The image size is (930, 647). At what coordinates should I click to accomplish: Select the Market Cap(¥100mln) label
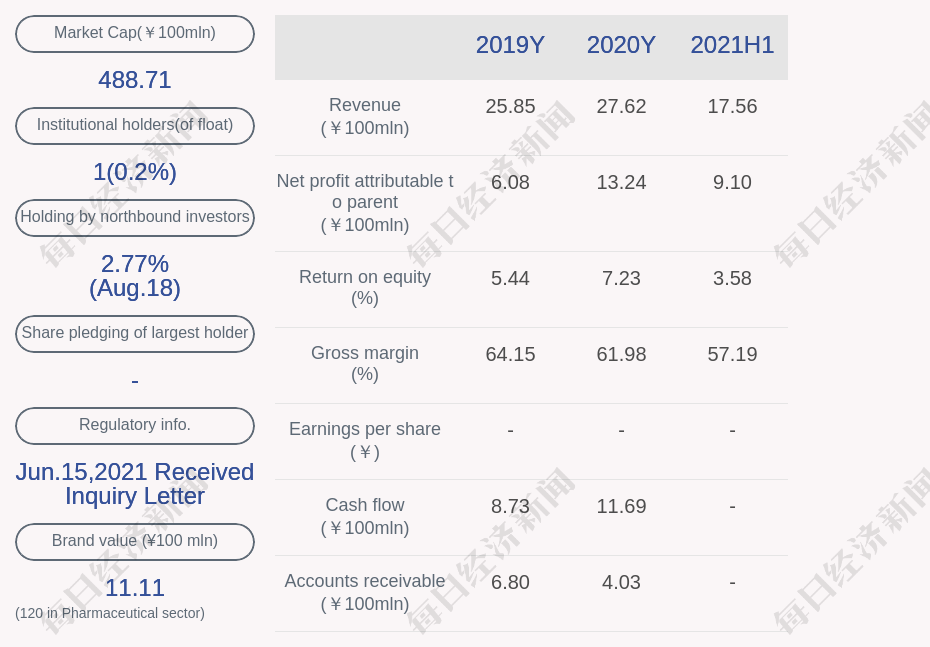pos(134,33)
